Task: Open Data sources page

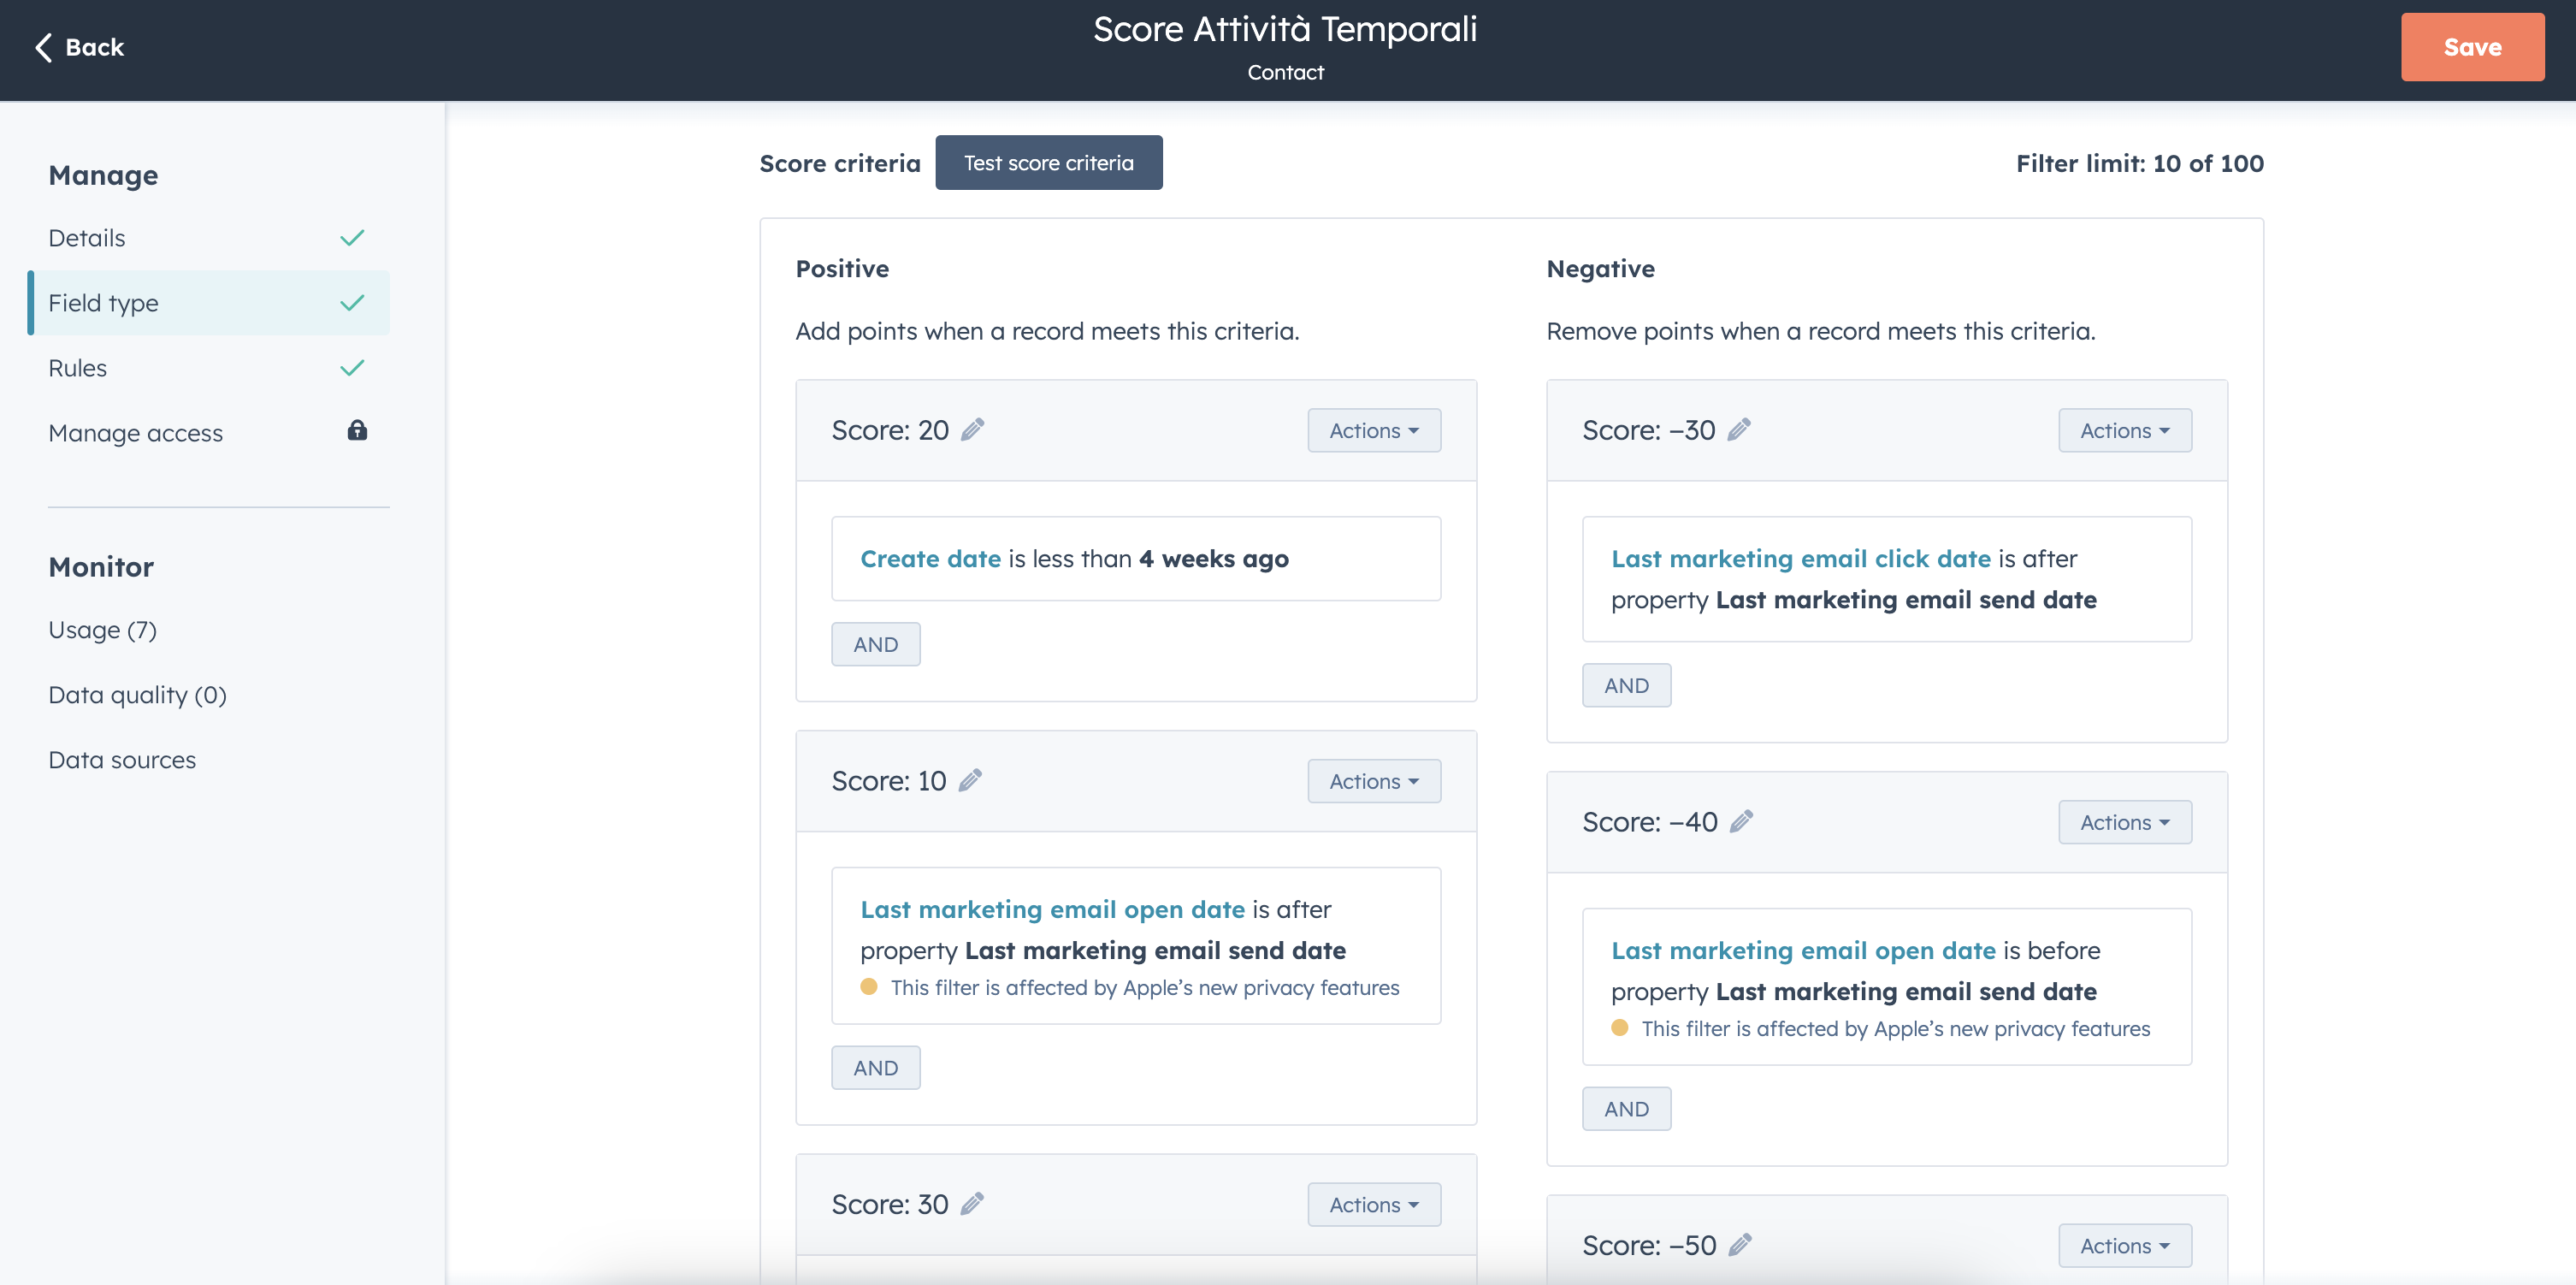Action: pos(122,760)
